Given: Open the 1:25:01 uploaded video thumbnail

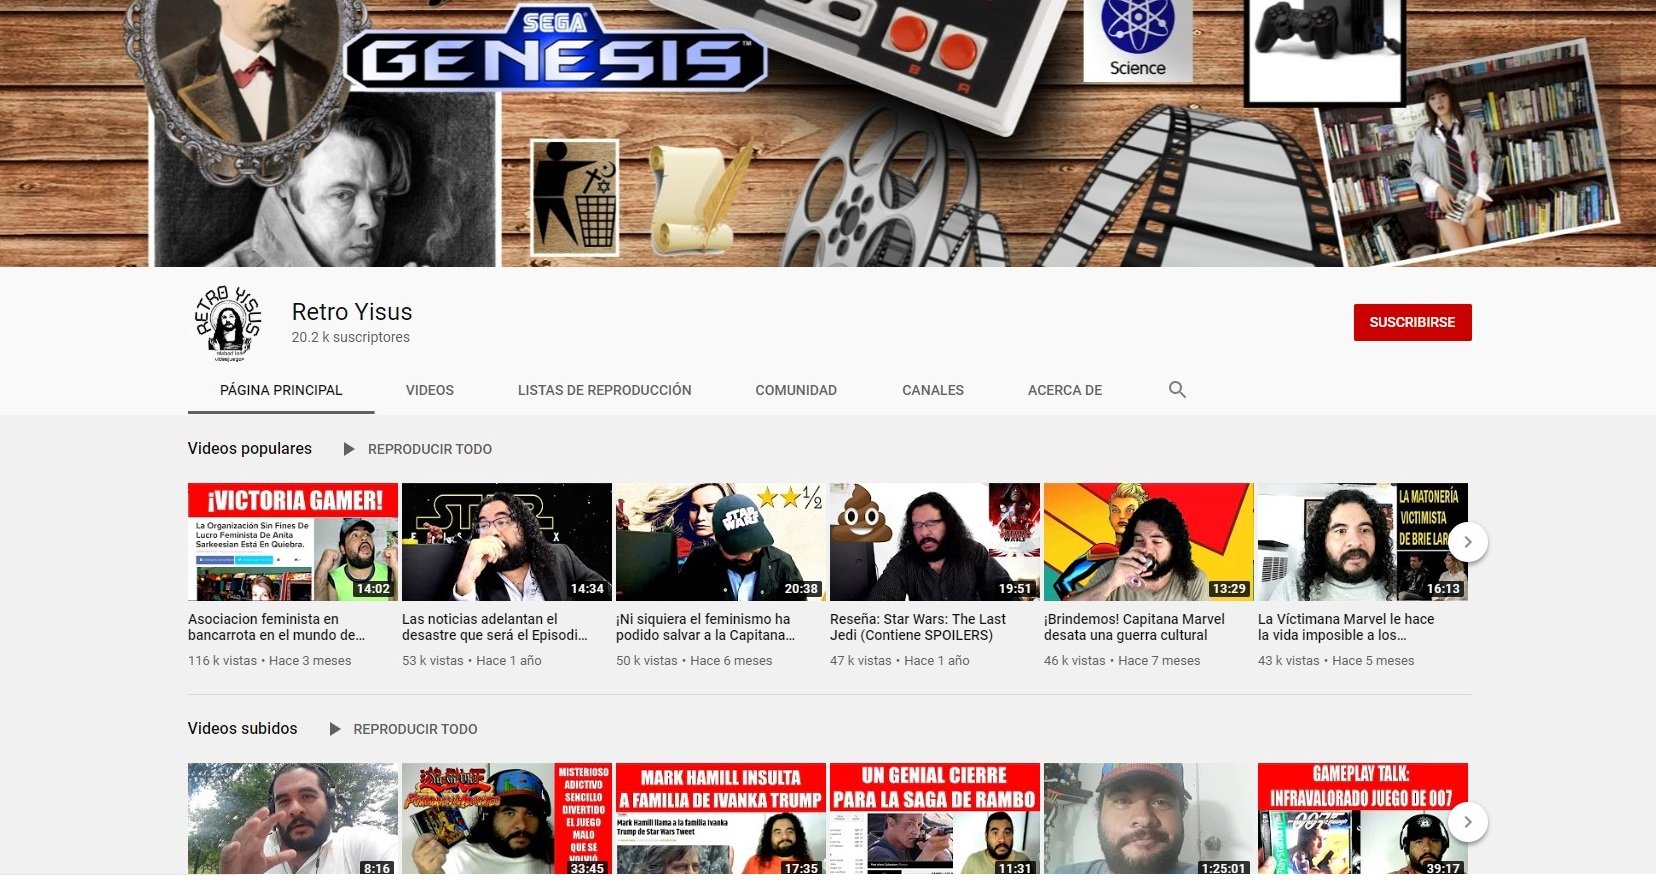Looking at the screenshot, I should pyautogui.click(x=1149, y=819).
